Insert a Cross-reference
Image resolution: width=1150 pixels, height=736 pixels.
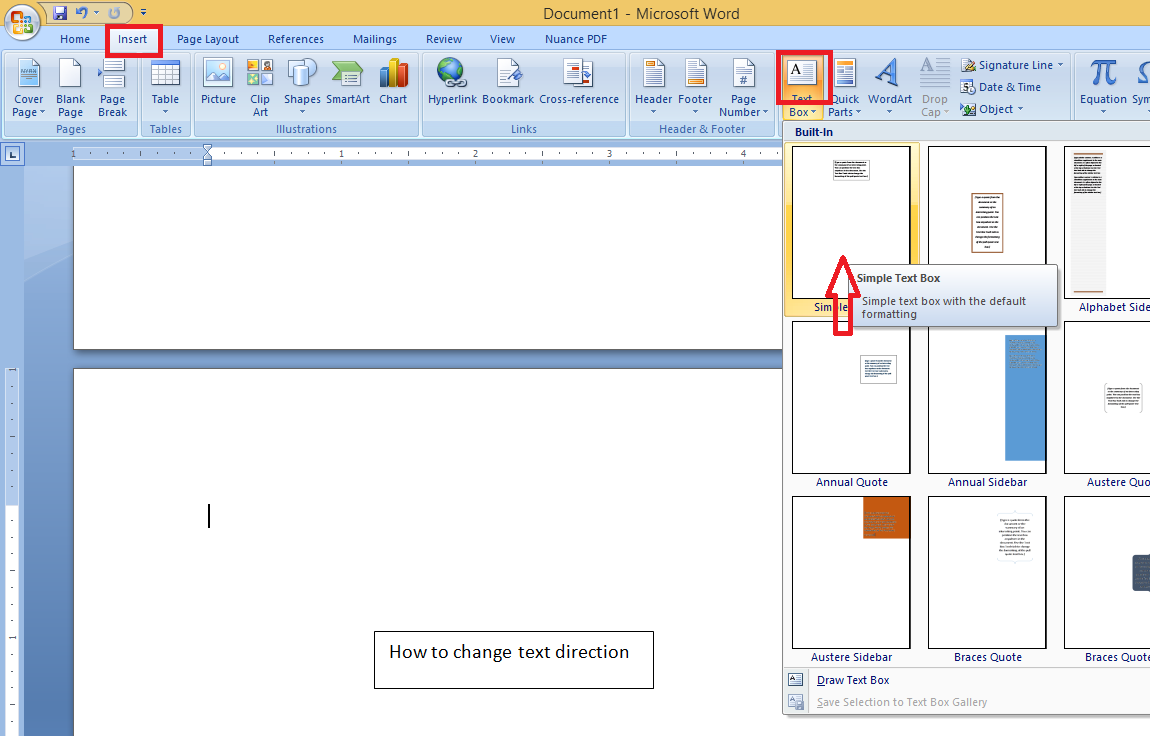579,82
